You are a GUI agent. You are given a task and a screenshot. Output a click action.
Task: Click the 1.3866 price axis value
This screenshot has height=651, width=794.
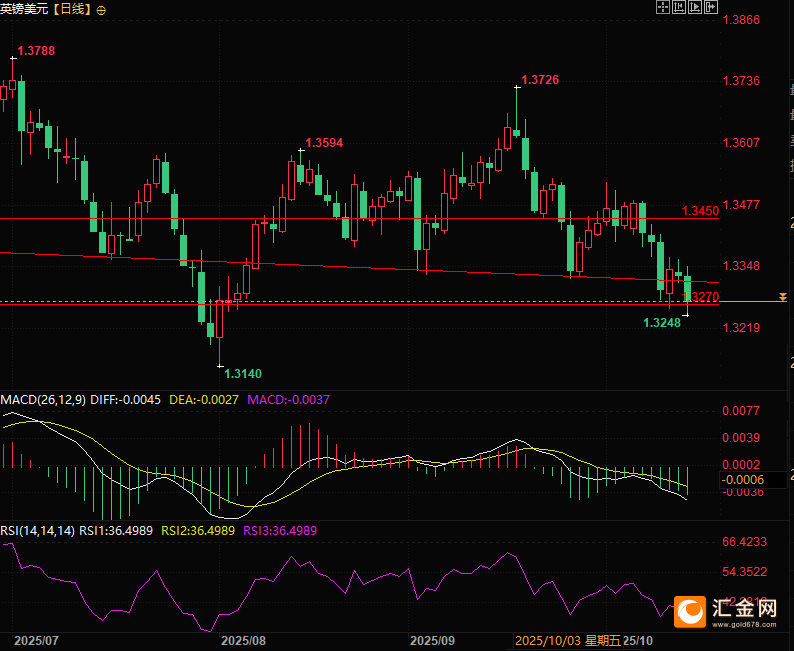741,20
